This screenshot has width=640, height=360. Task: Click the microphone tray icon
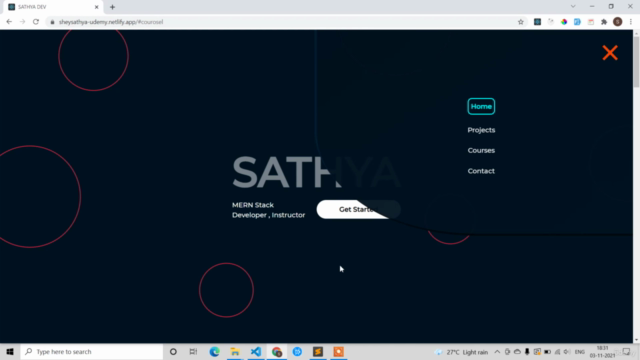pos(527,352)
